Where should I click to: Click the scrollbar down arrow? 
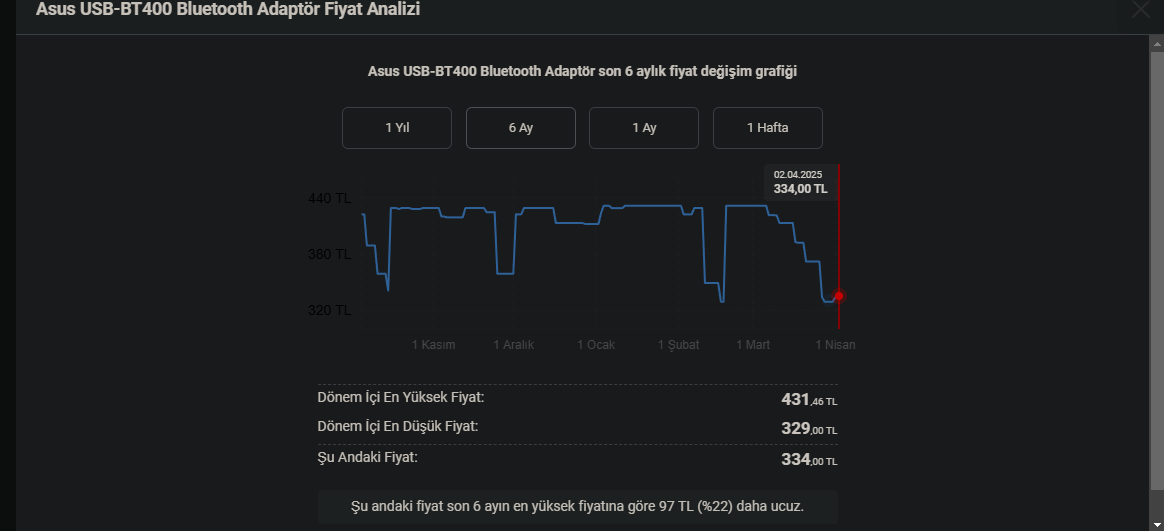click(1157, 524)
